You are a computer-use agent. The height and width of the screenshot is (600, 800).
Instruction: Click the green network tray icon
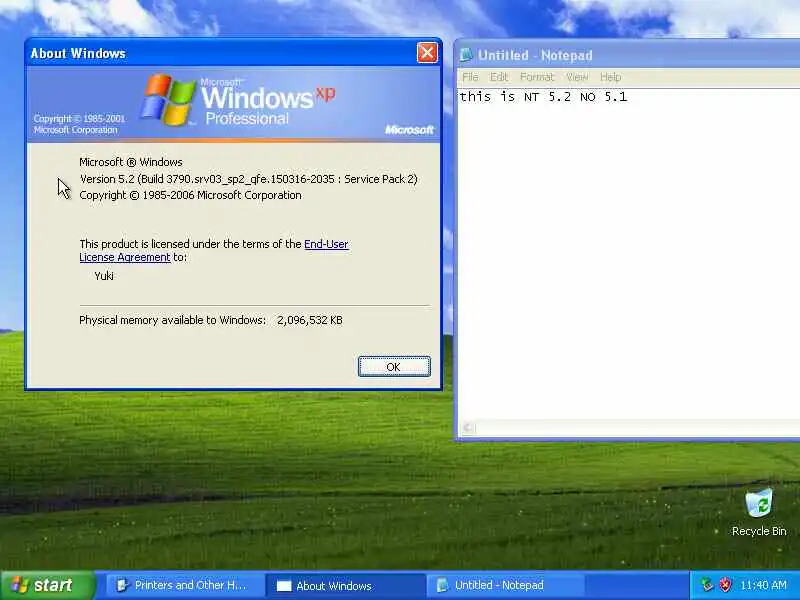pyautogui.click(x=707, y=585)
